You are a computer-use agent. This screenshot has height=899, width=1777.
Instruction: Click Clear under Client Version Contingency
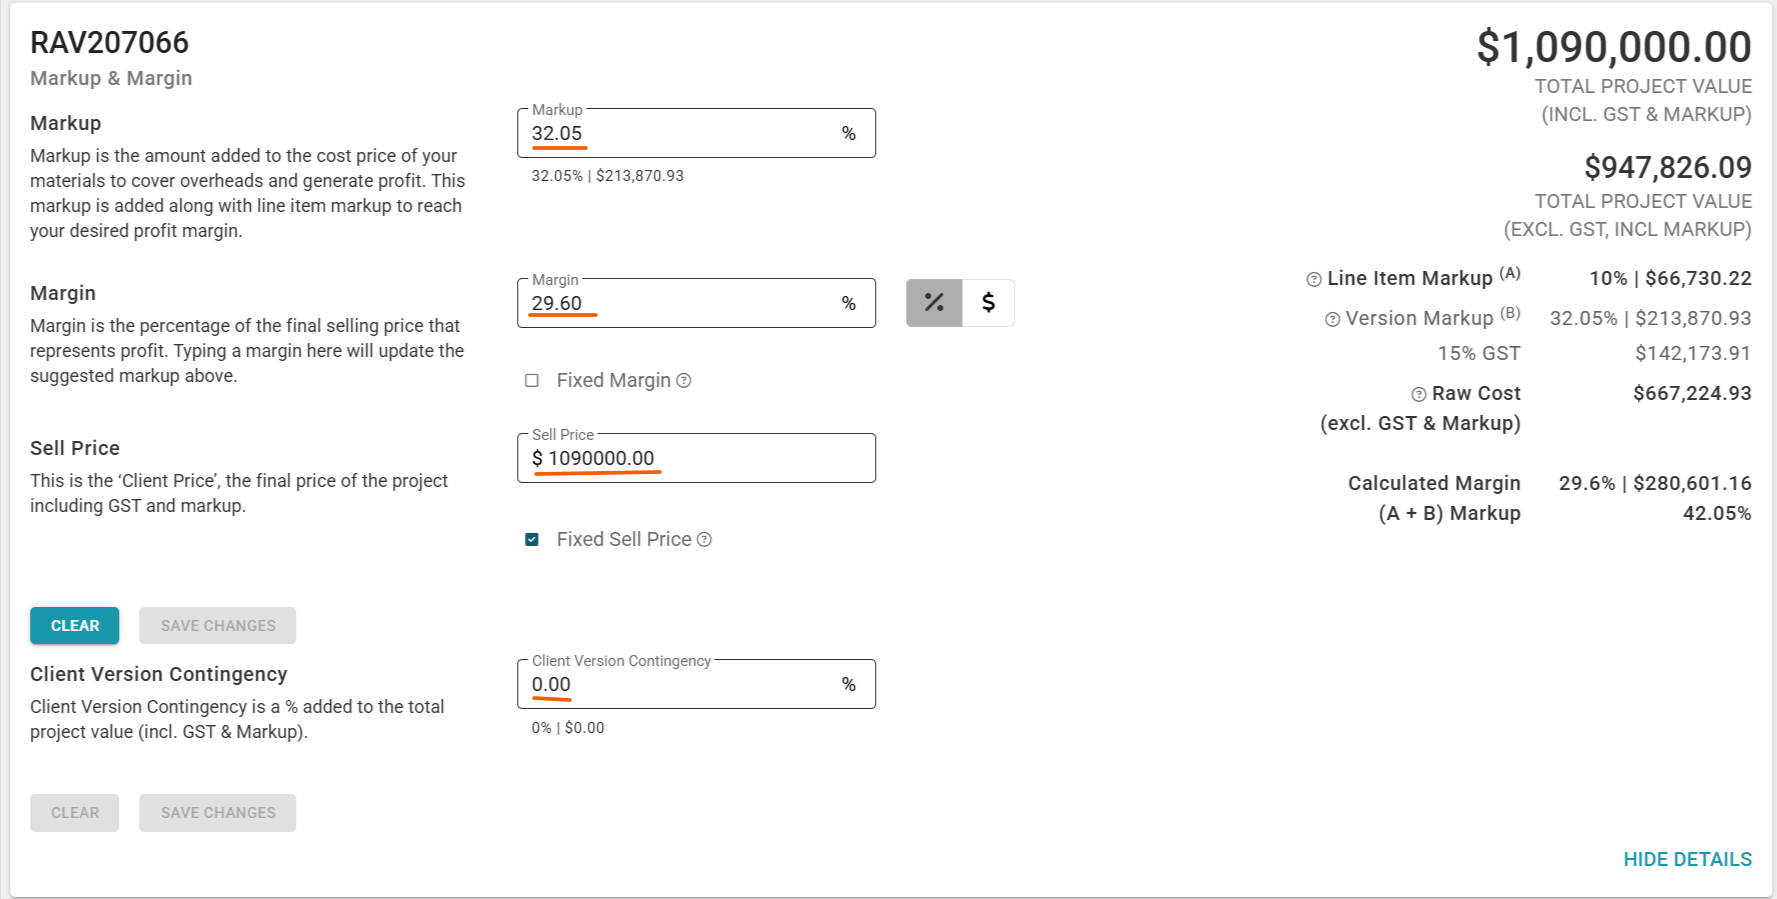(x=75, y=813)
